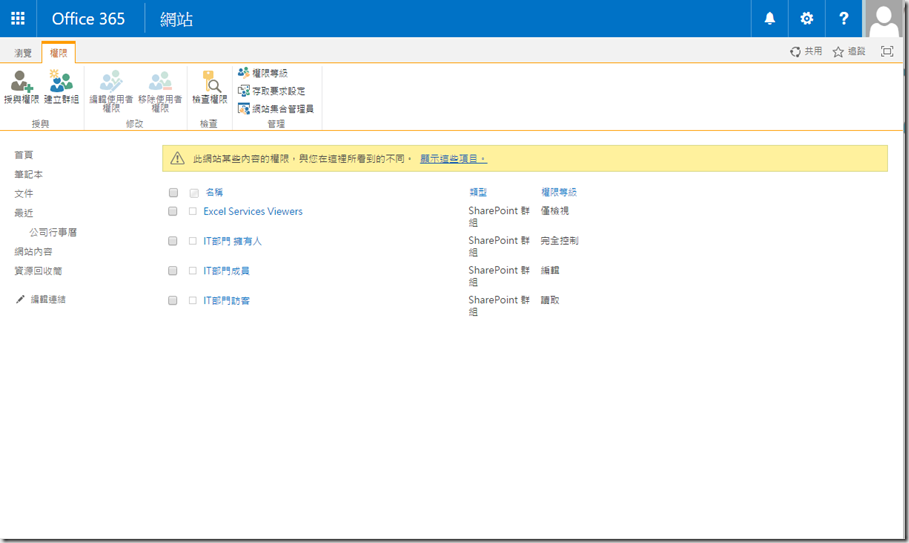Image resolution: width=909 pixels, height=543 pixels.
Task: Open settings via the gear icon
Action: point(806,18)
